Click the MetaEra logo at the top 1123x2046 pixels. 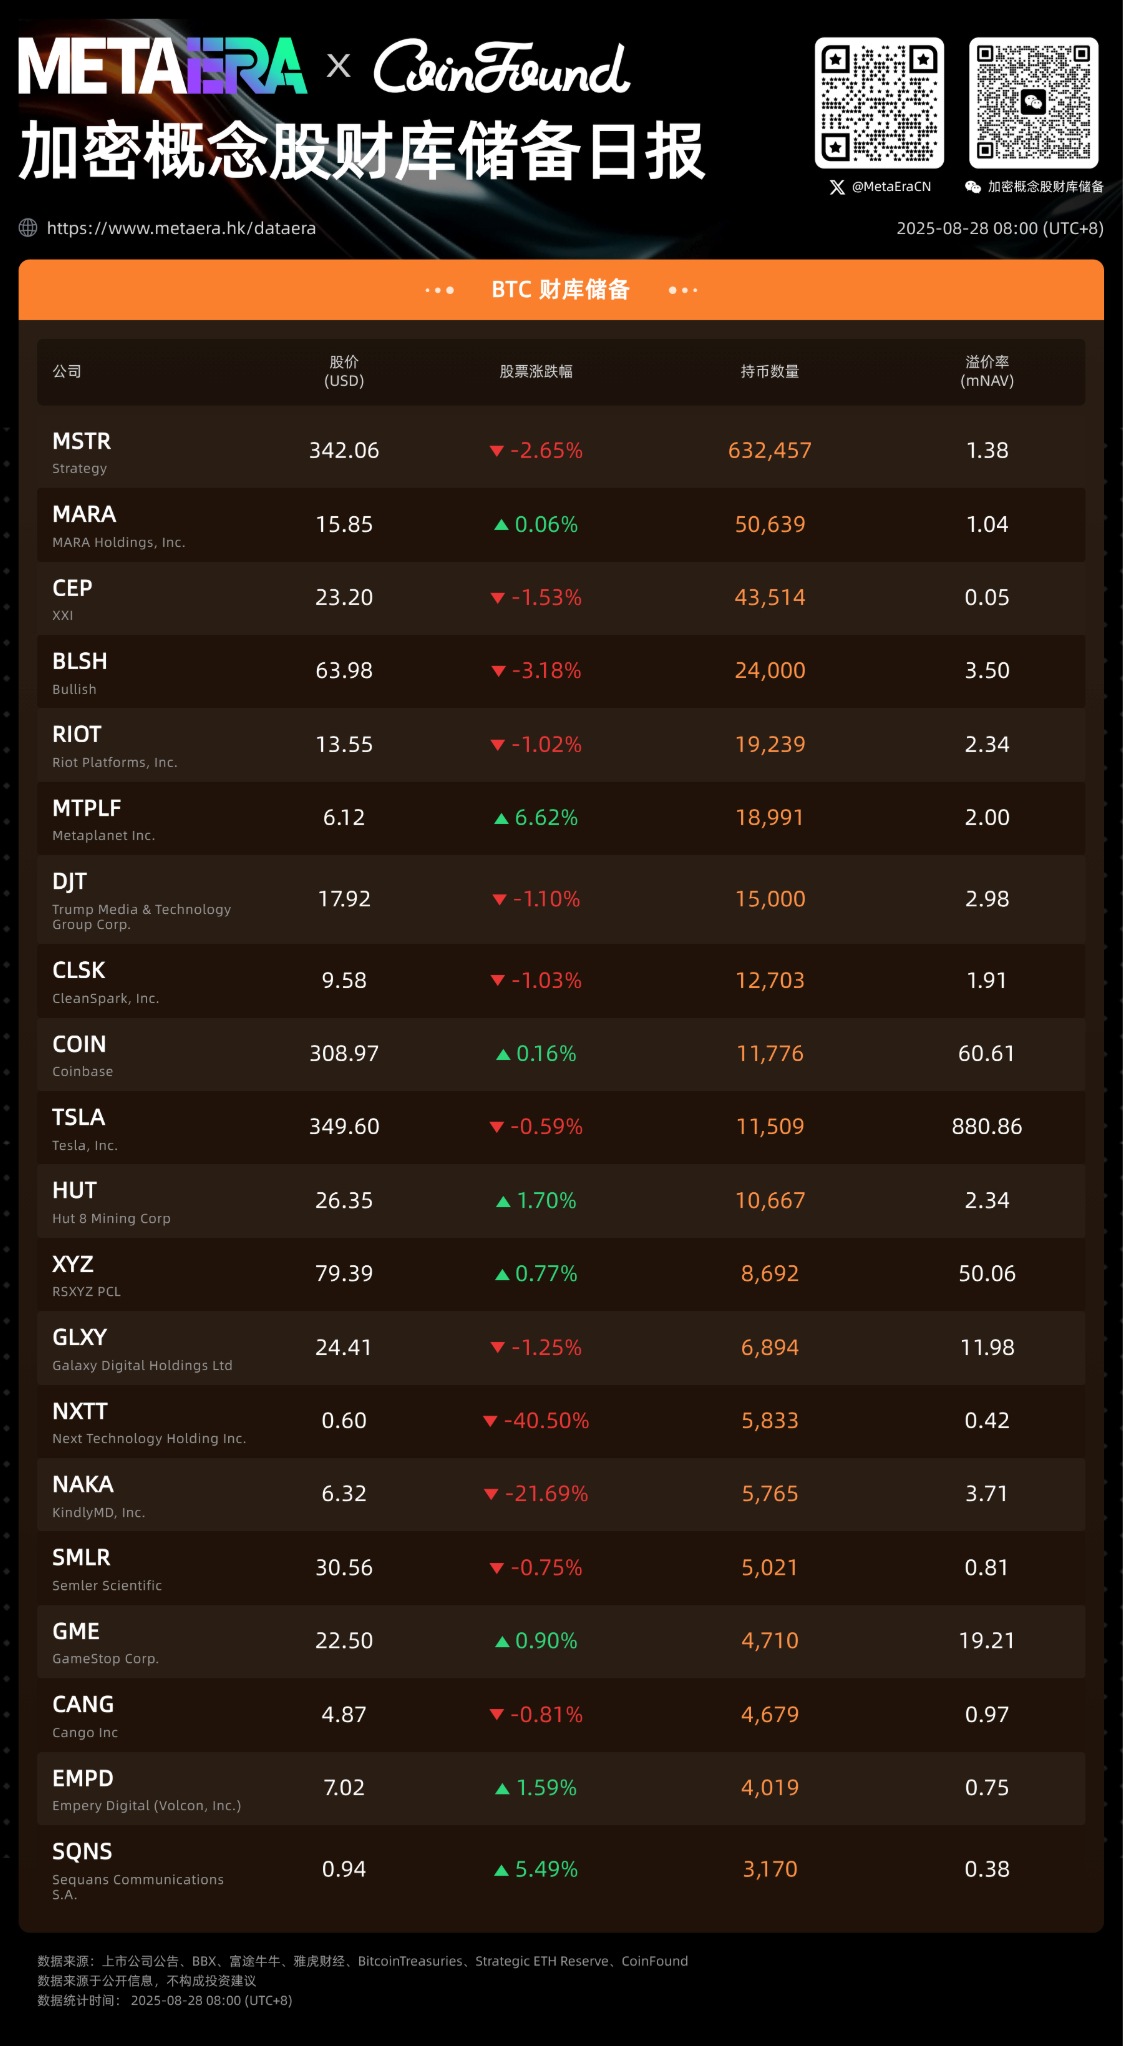point(162,67)
